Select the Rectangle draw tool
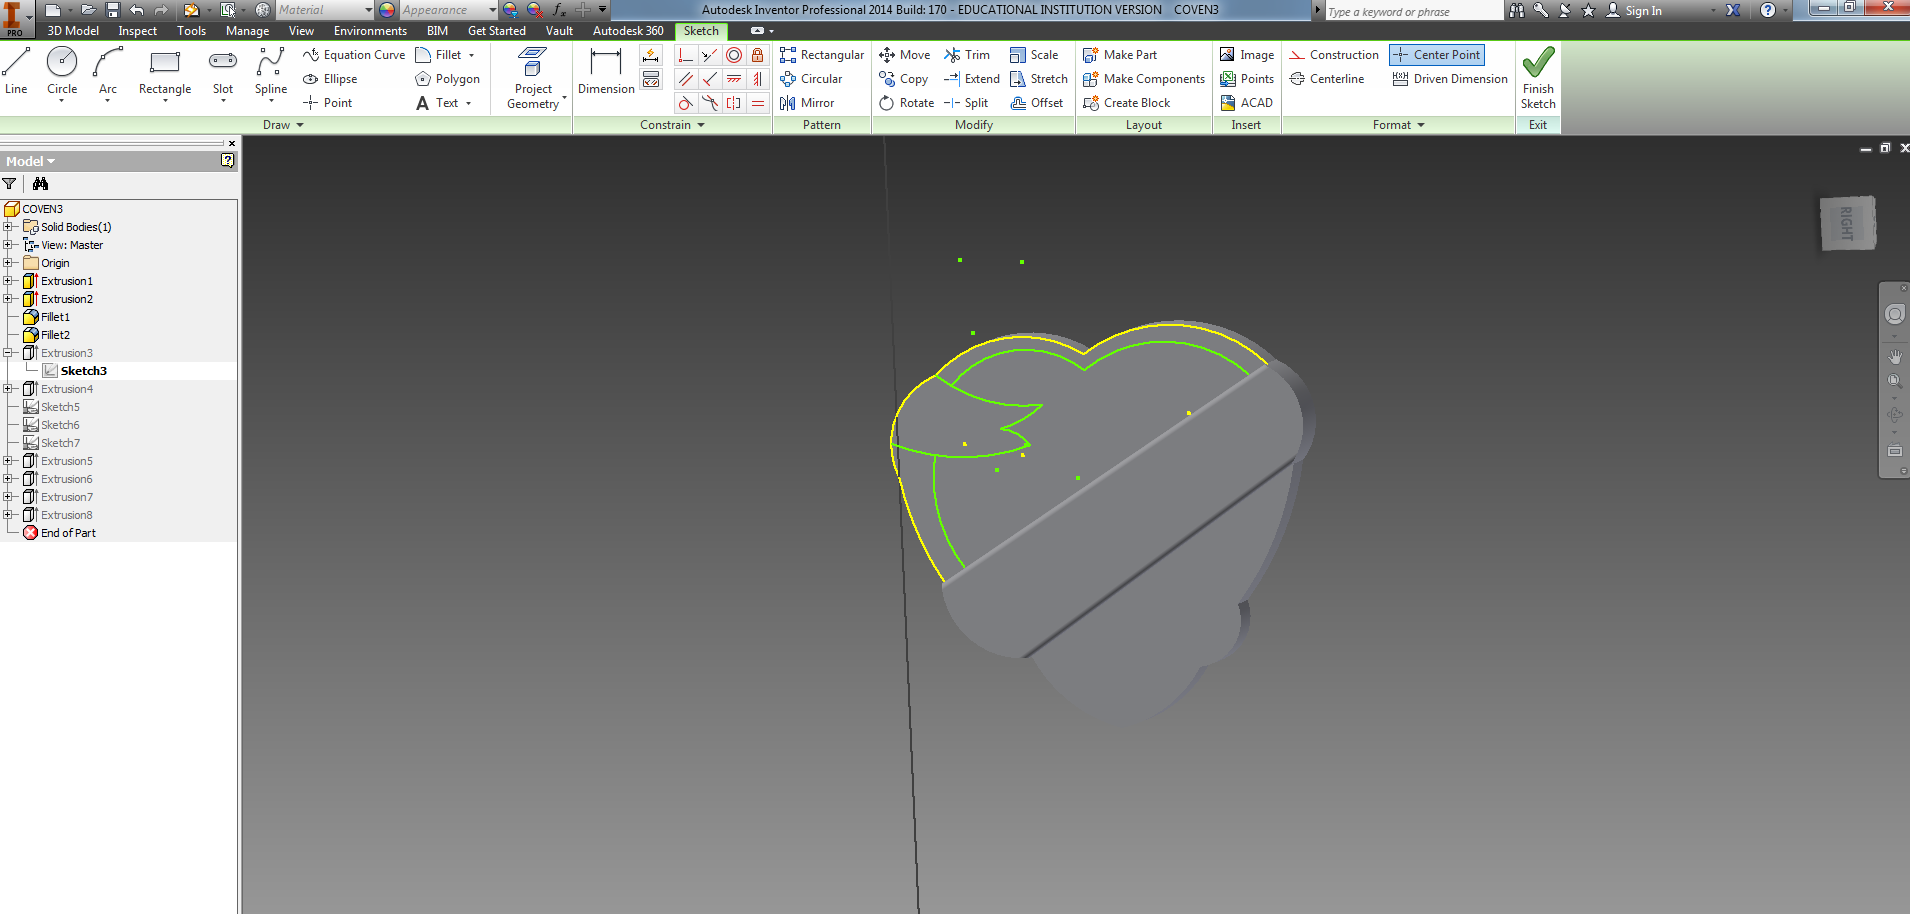This screenshot has height=914, width=1910. point(165,72)
